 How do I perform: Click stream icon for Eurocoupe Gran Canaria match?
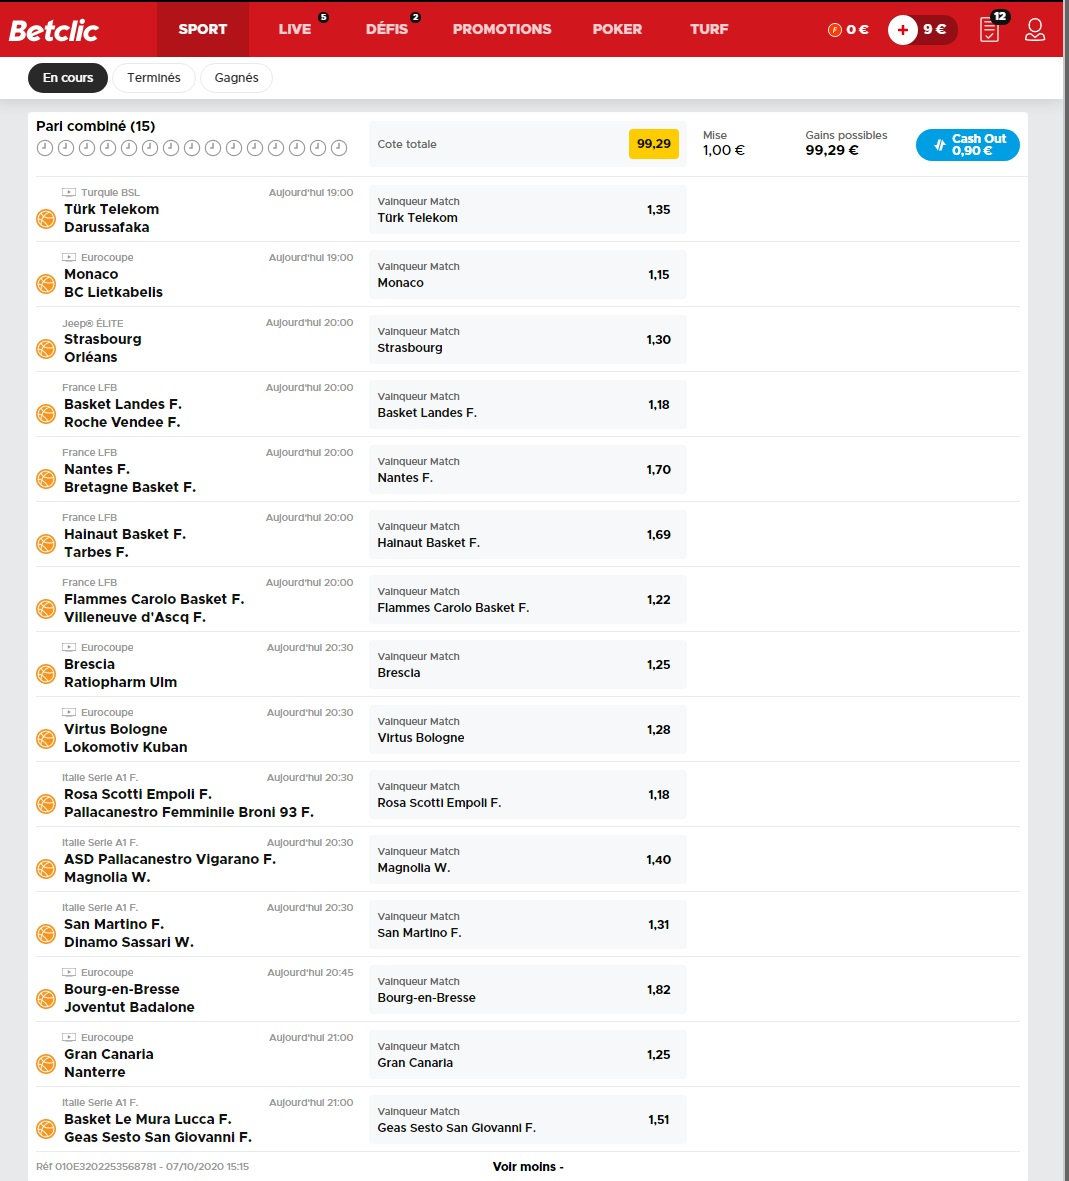tap(69, 1037)
